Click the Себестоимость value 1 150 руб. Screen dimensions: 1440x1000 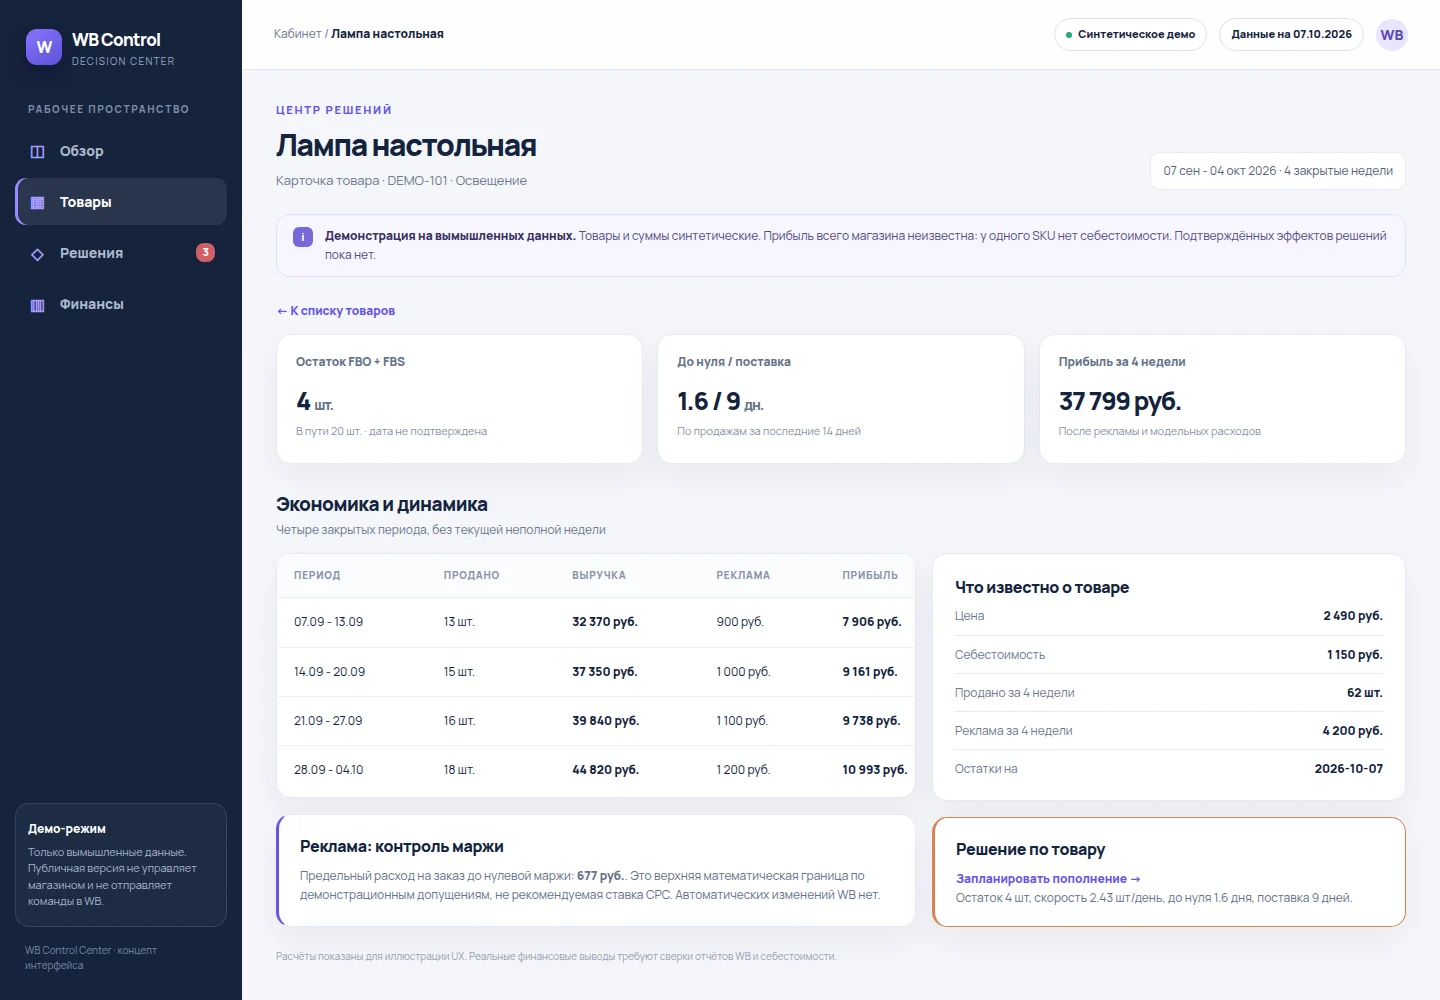pos(1355,655)
